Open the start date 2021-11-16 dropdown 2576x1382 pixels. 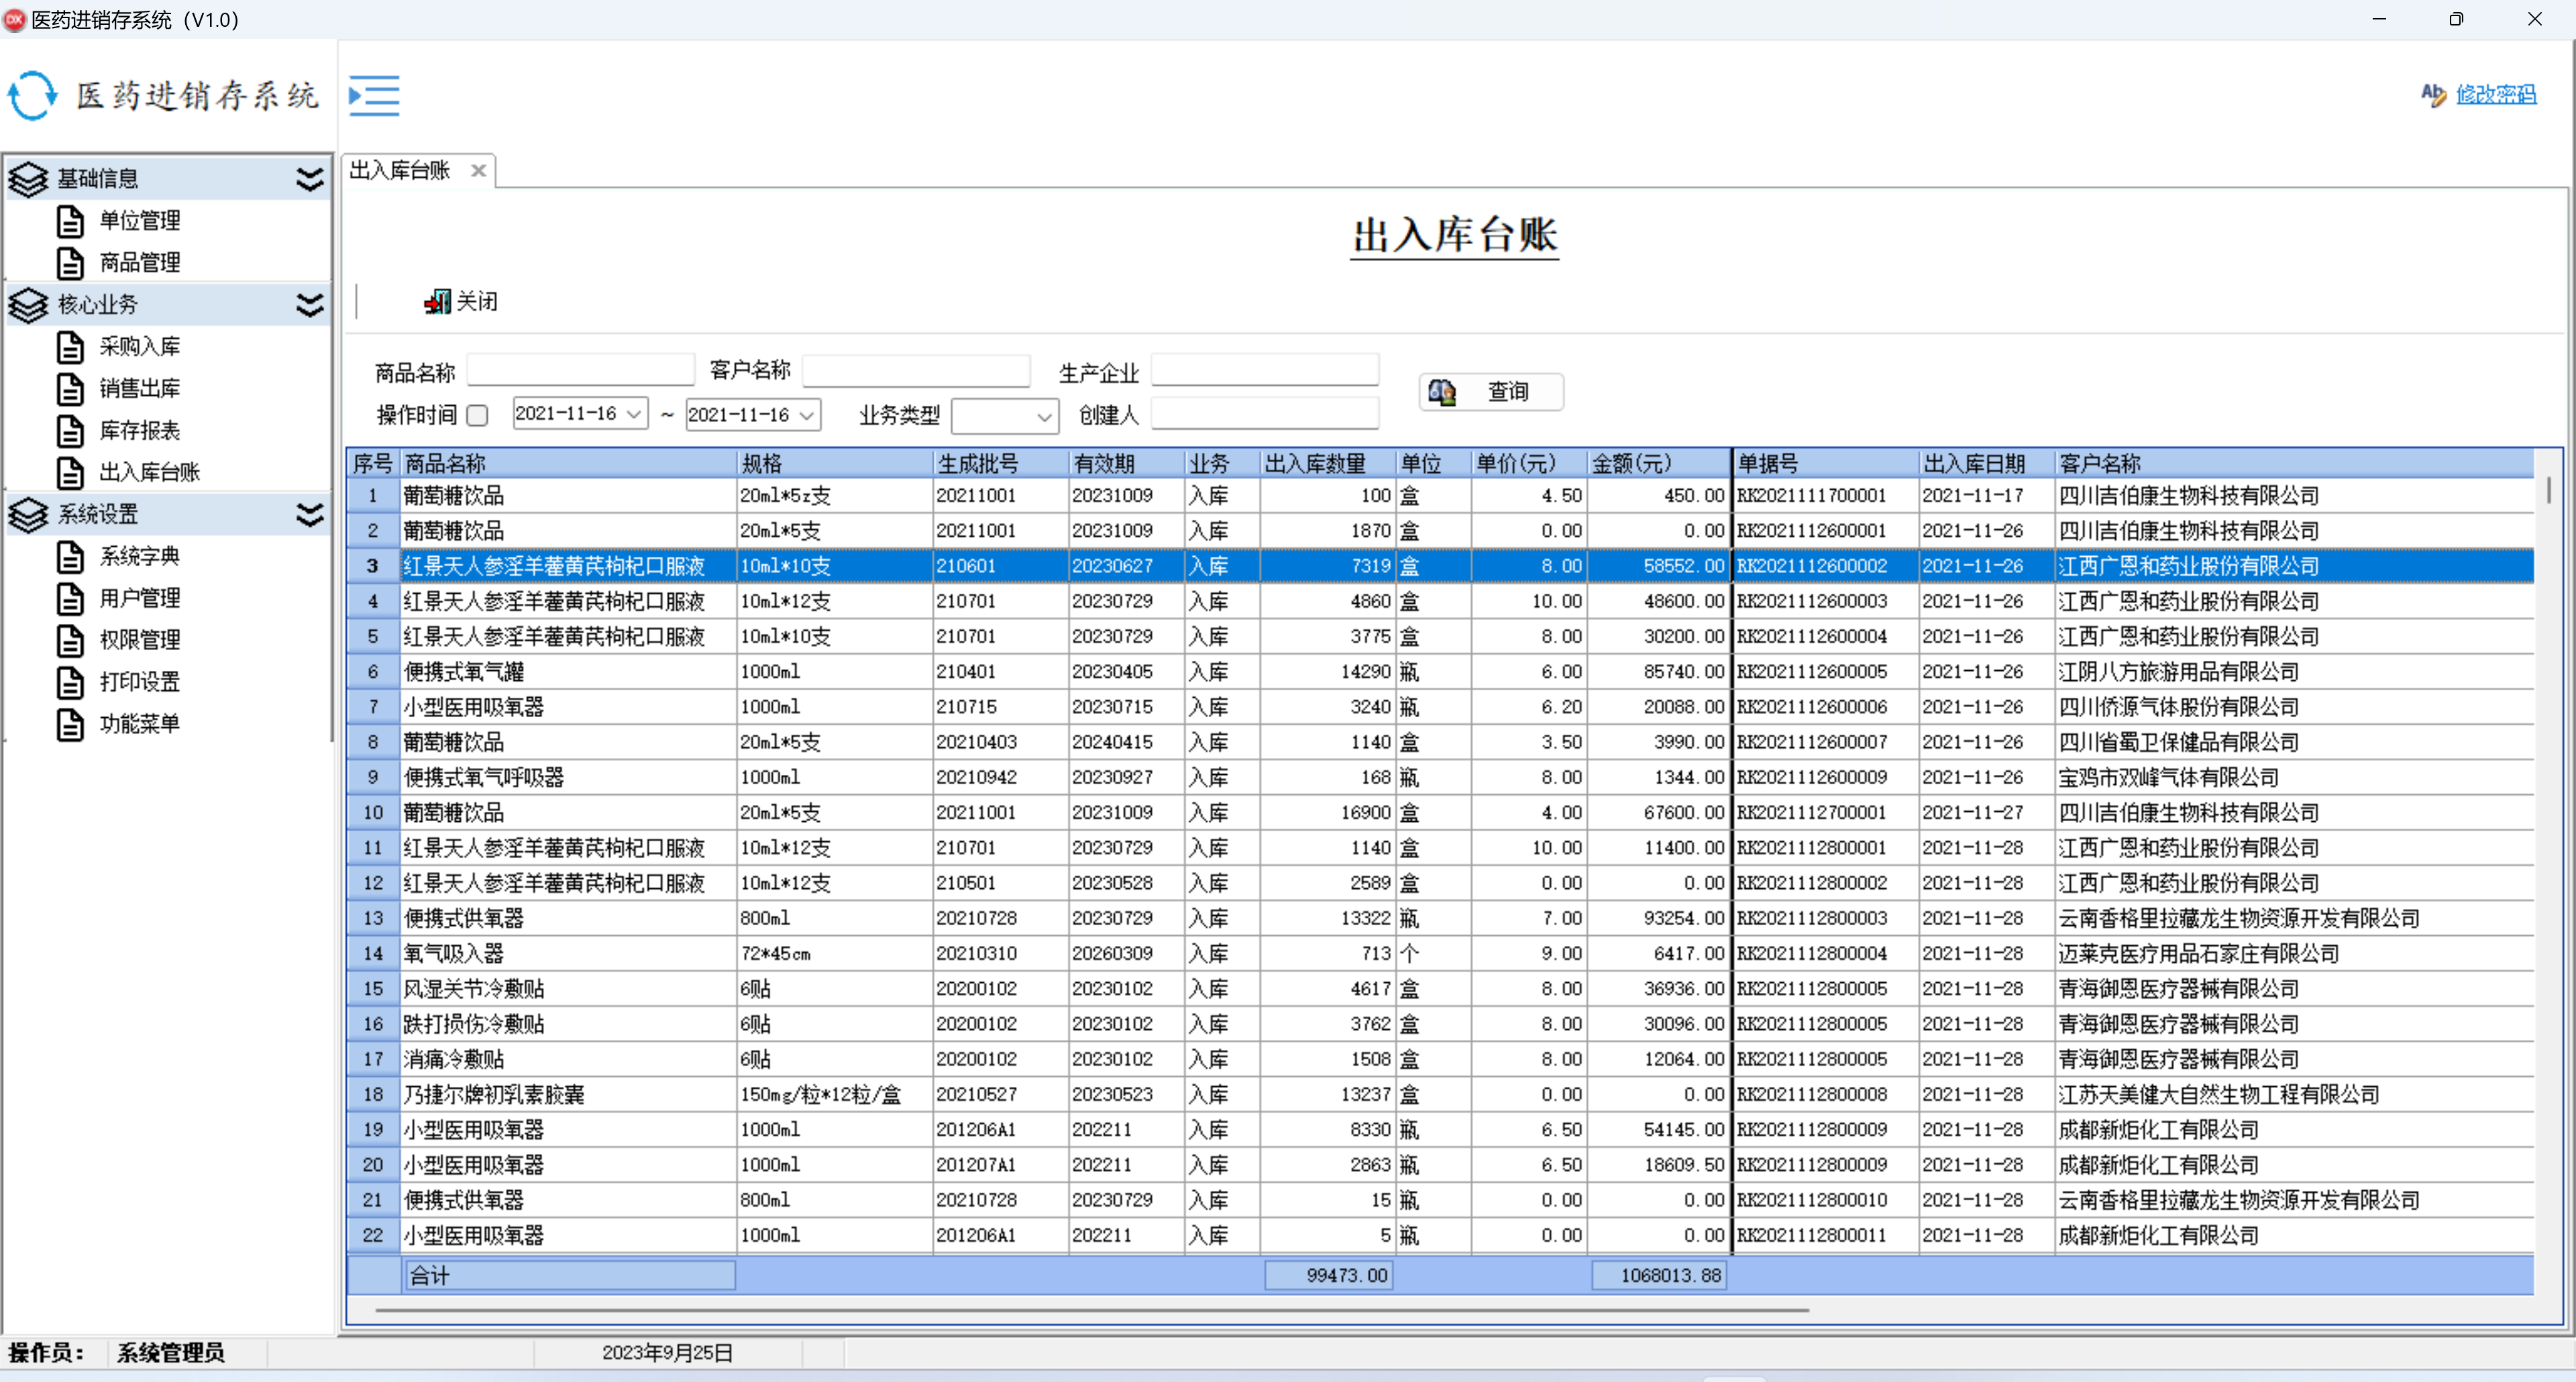click(634, 414)
